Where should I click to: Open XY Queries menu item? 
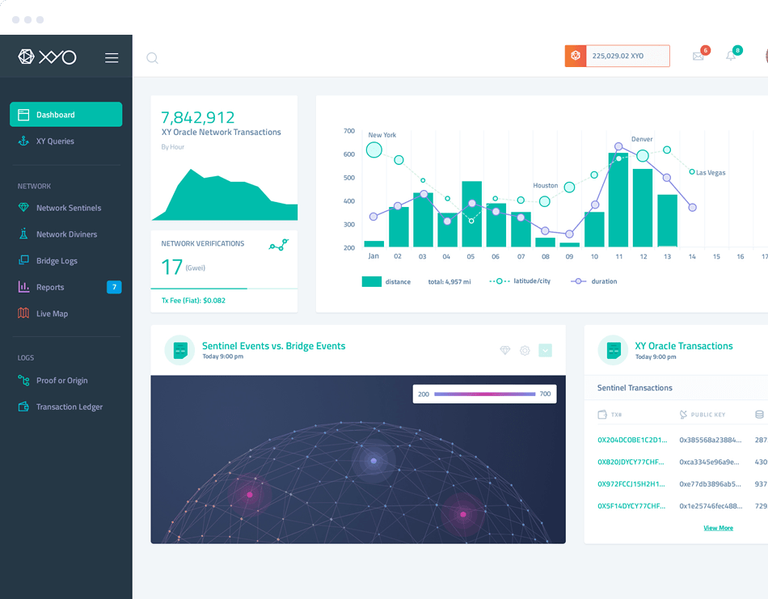click(55, 141)
